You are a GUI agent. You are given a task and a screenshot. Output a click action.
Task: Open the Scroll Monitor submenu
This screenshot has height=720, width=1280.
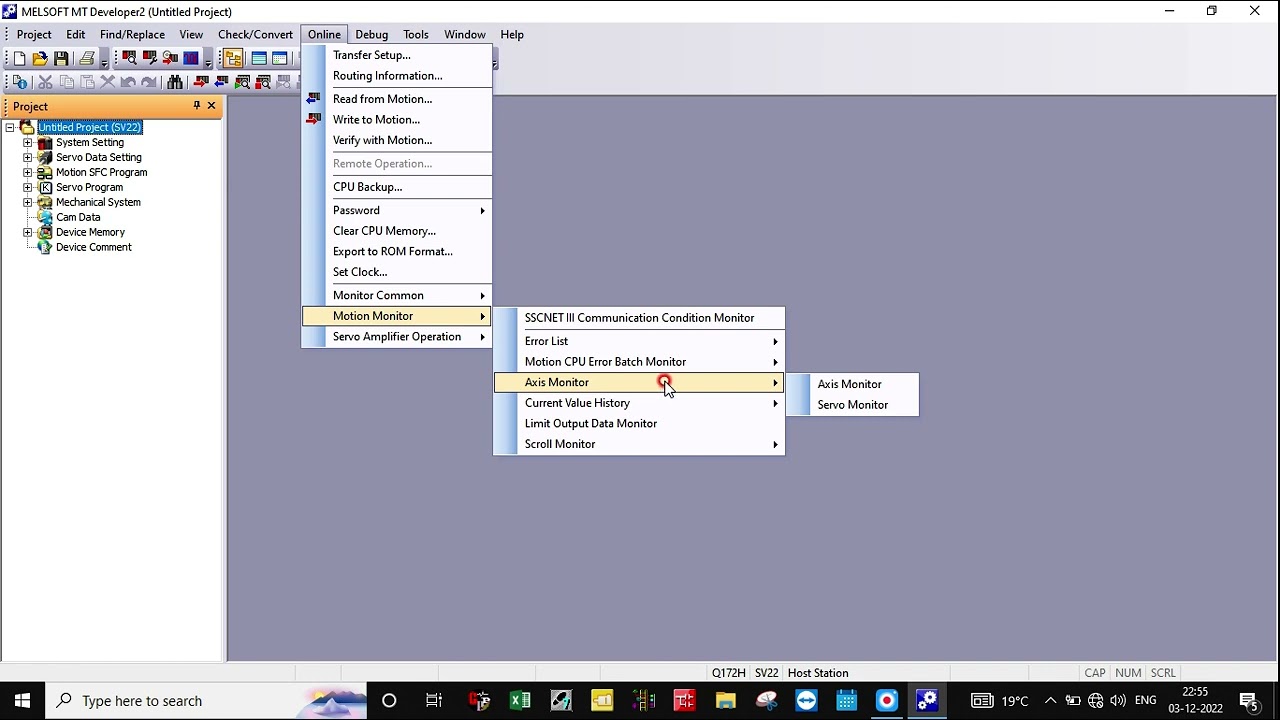point(639,444)
